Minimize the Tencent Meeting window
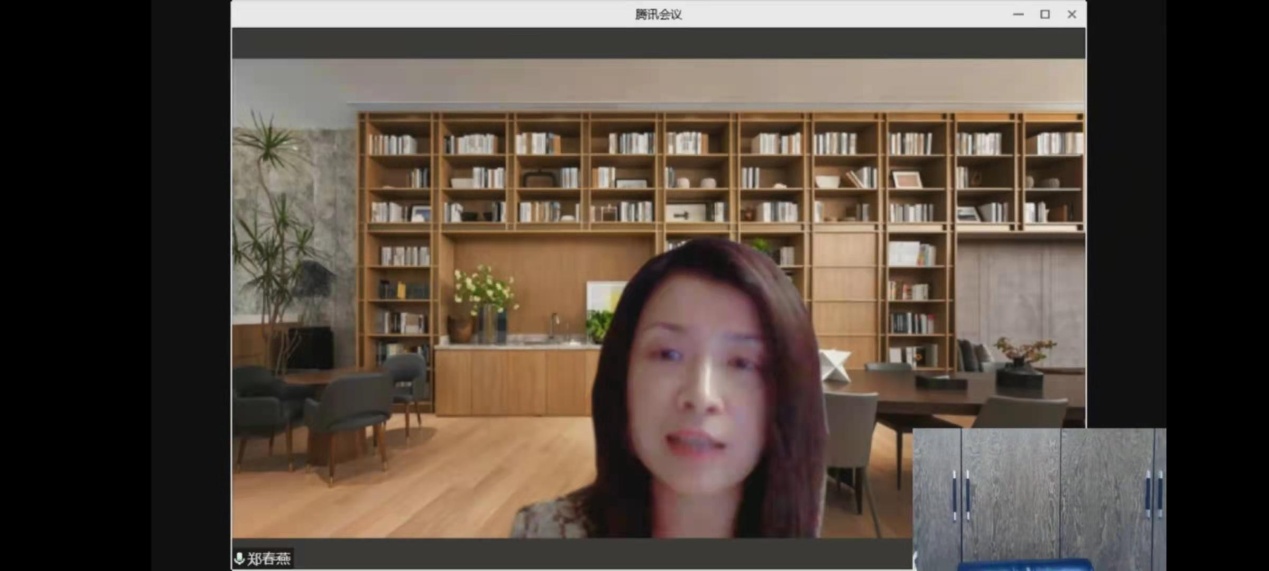This screenshot has height=571, width=1269. coord(1018,14)
